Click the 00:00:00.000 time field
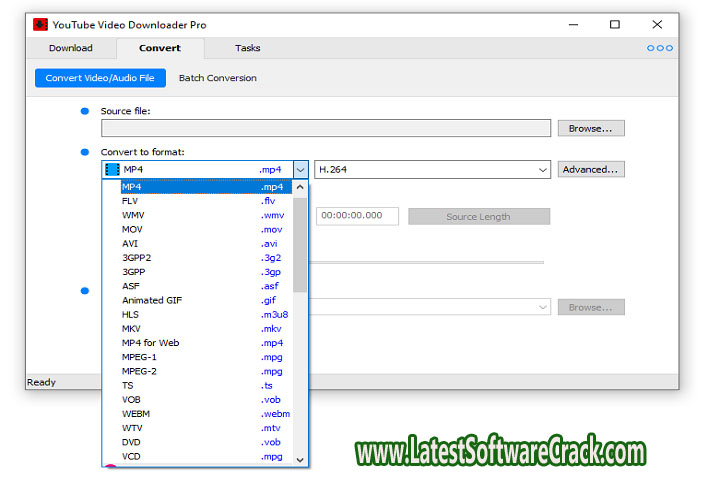Screen dimensions: 720x480 (x=357, y=216)
